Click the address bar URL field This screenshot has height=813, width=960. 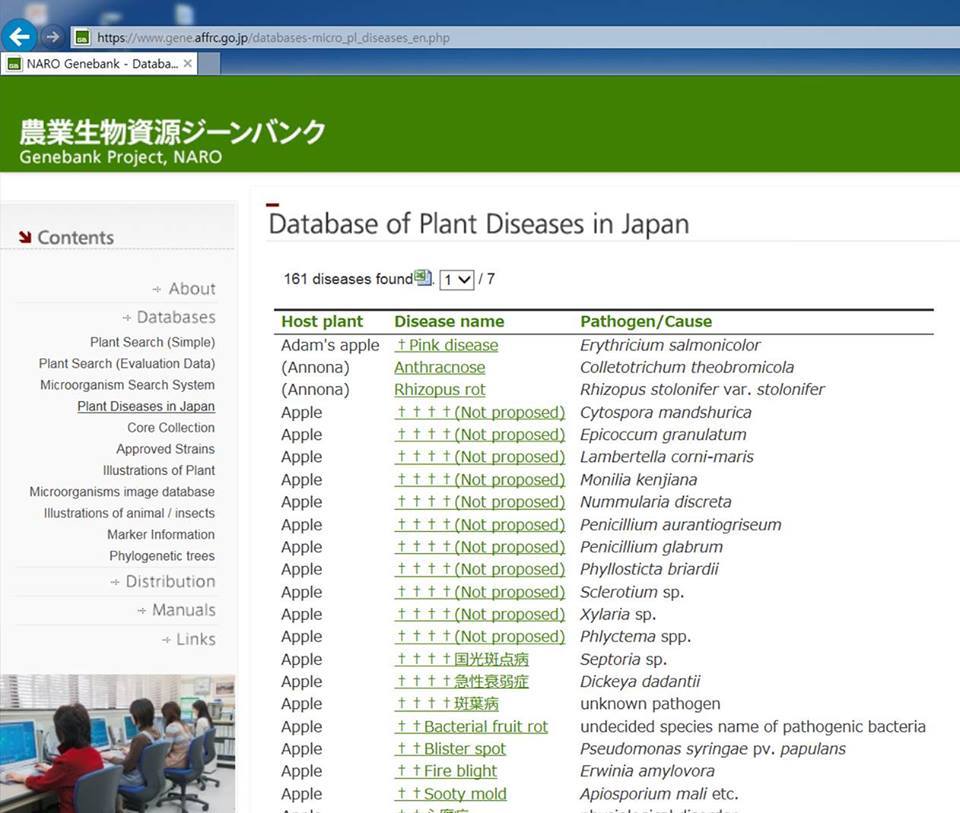click(x=514, y=37)
